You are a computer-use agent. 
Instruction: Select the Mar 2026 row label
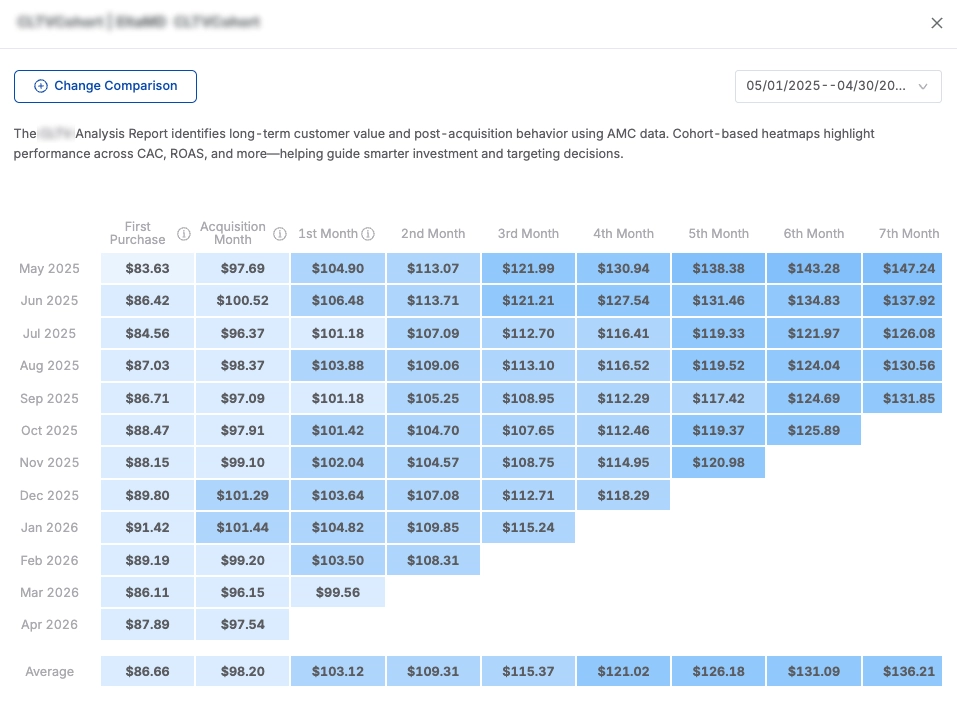pyautogui.click(x=49, y=592)
